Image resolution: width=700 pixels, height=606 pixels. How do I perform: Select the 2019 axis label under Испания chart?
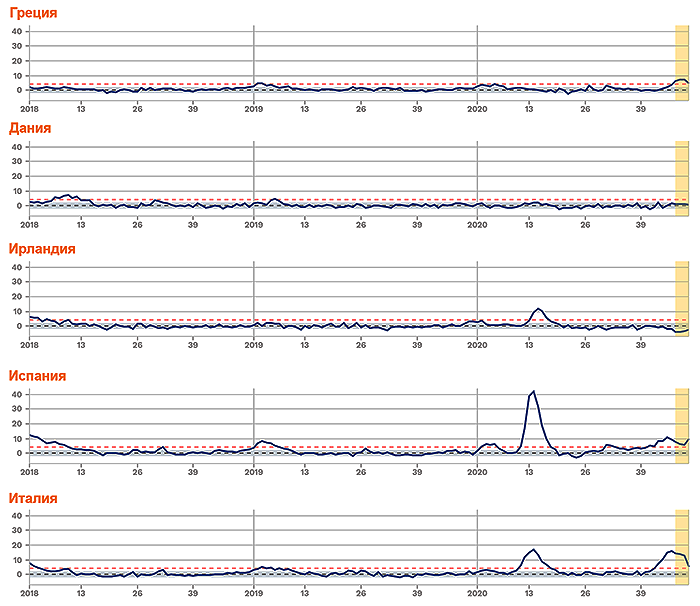(254, 472)
